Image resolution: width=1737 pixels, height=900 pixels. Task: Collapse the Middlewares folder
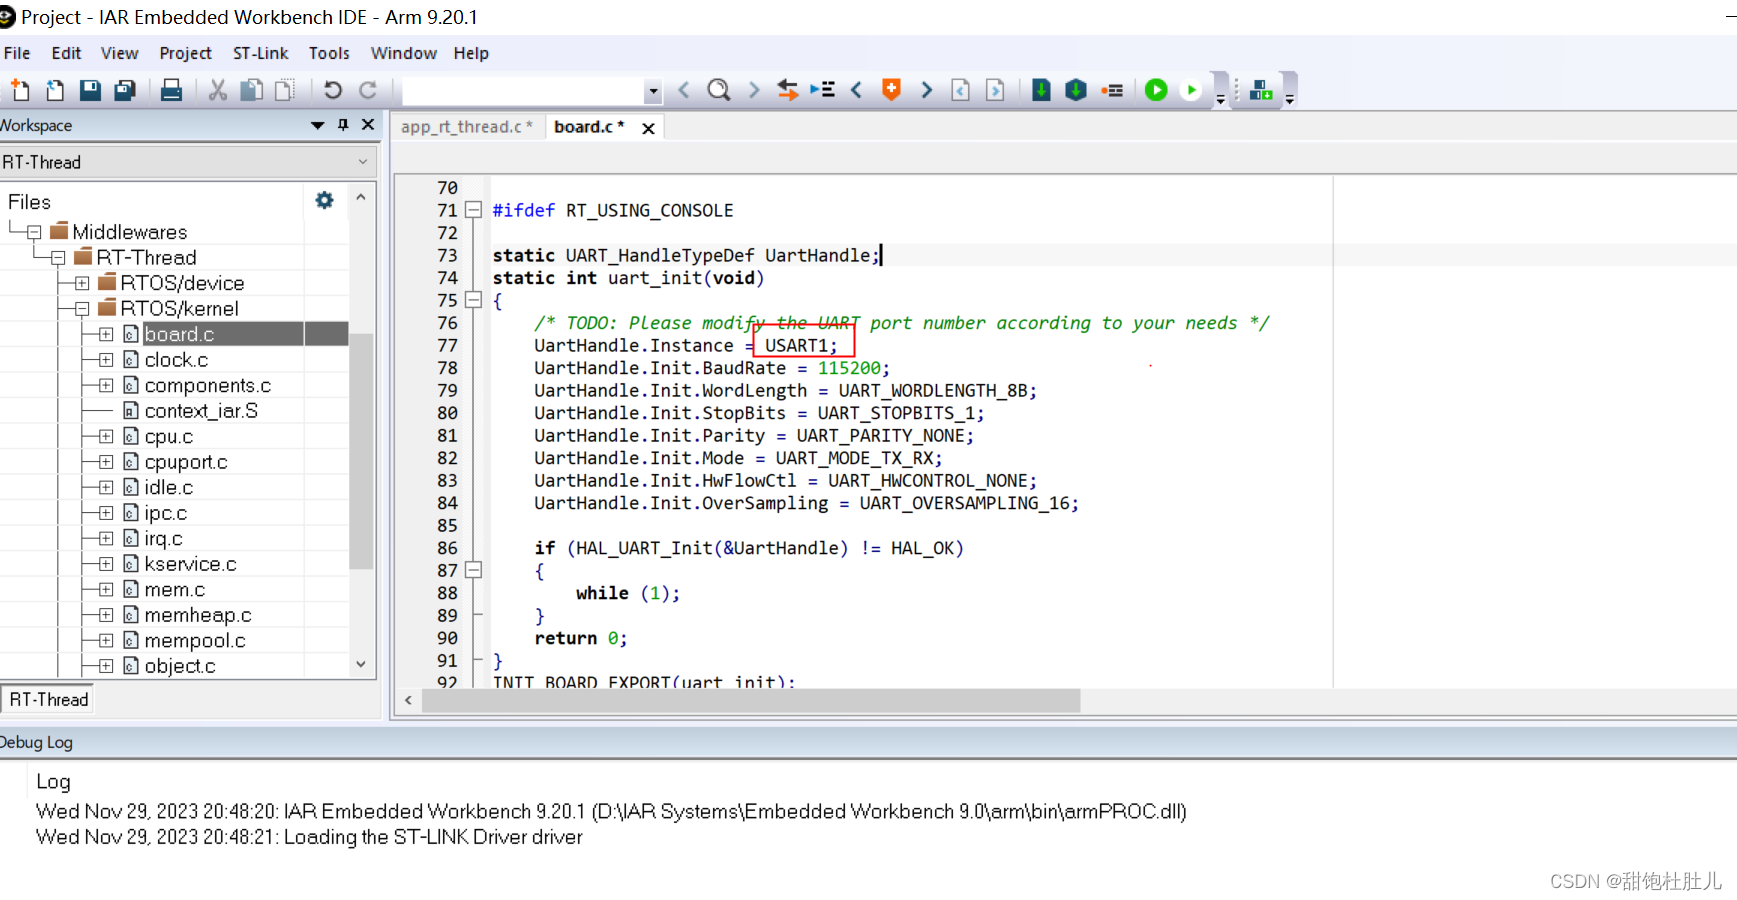coord(34,232)
